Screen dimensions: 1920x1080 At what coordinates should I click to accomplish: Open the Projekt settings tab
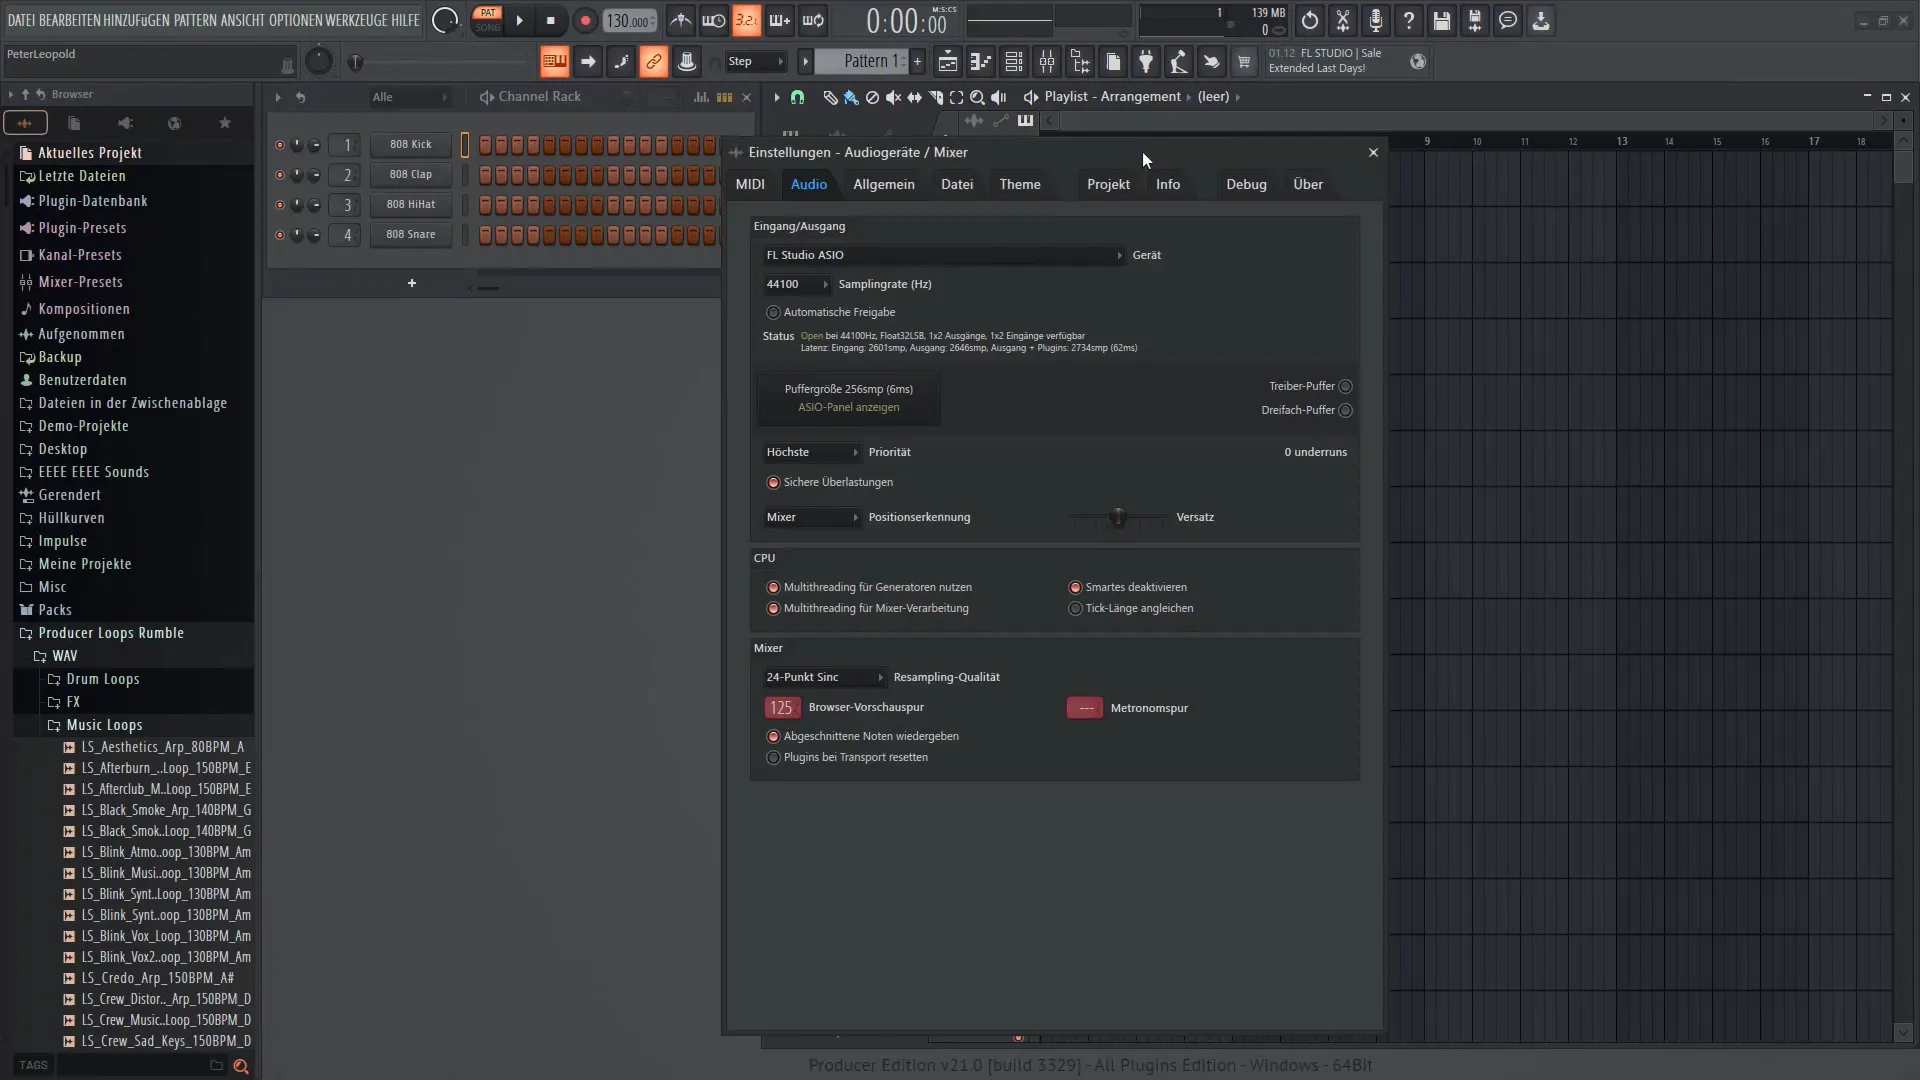point(1108,185)
